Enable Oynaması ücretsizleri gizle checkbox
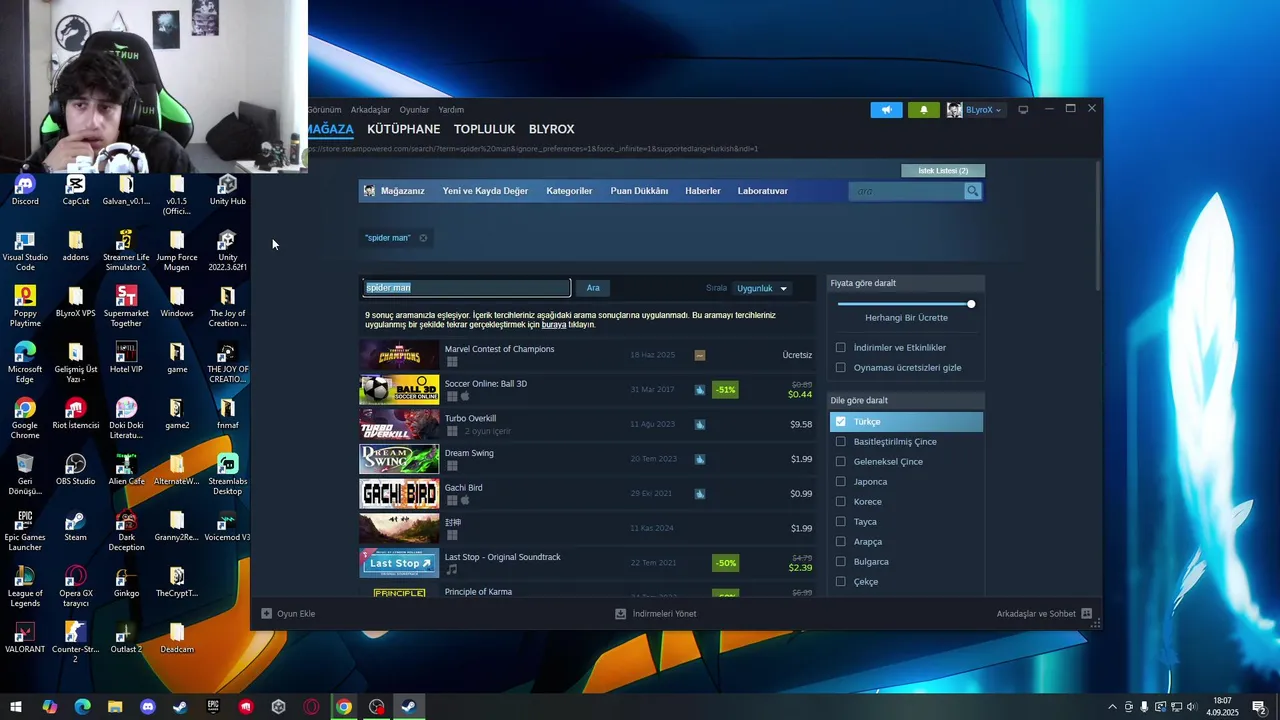Viewport: 1280px width, 720px height. (840, 368)
